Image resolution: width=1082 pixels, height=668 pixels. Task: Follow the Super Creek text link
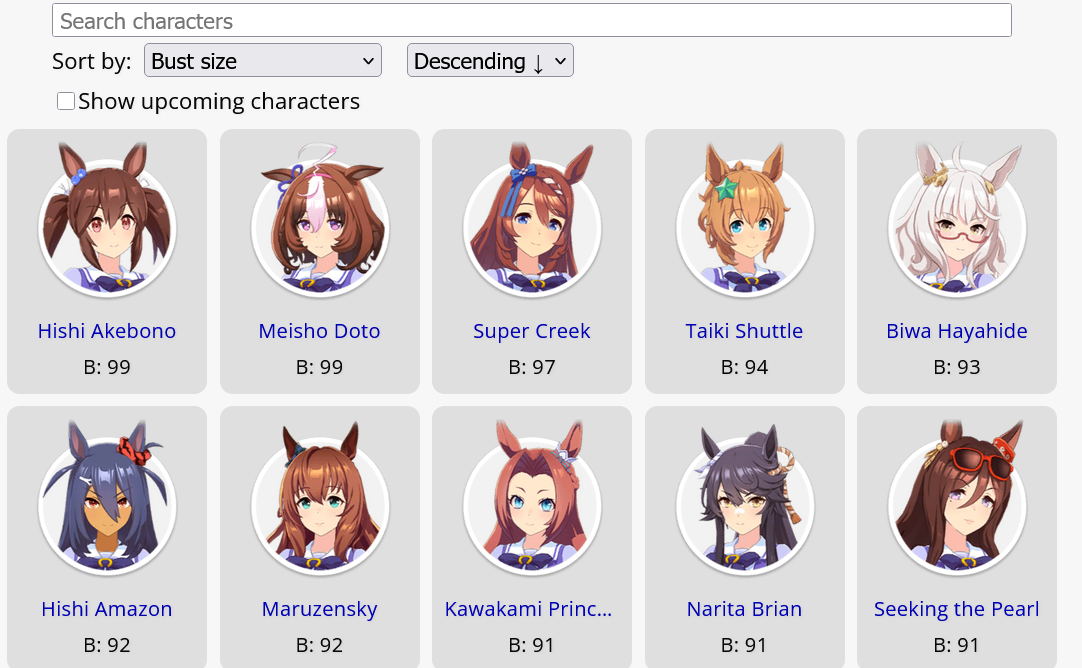coord(532,331)
